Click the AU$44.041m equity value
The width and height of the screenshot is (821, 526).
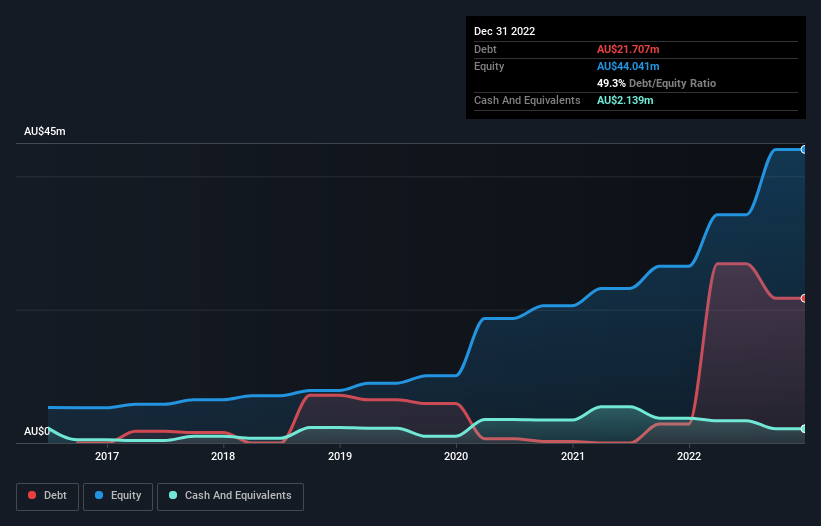(x=628, y=66)
